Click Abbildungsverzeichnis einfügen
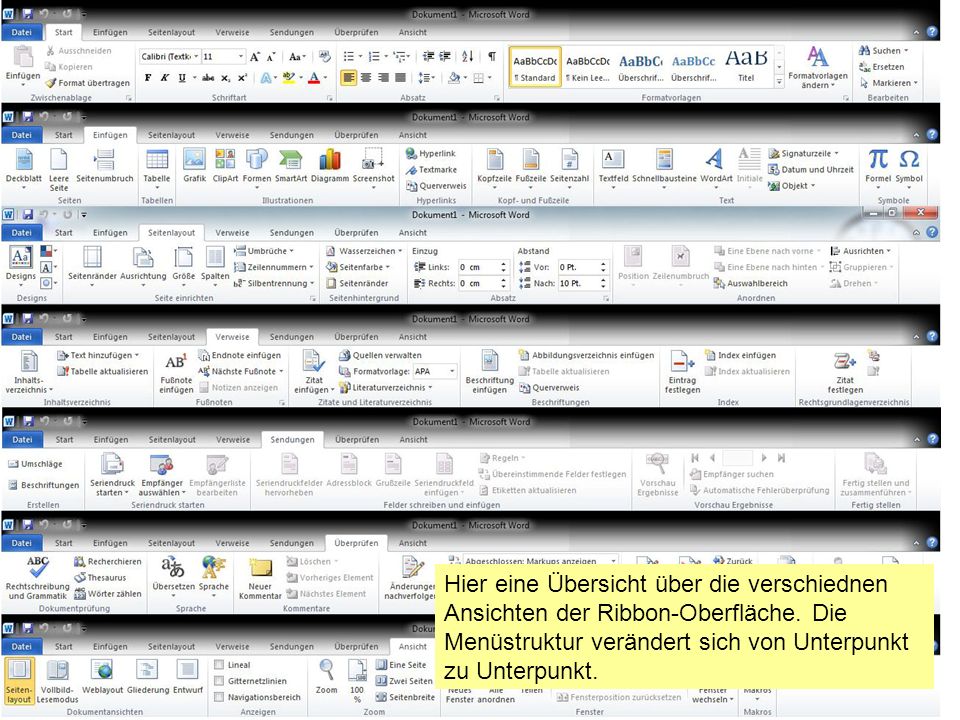Image resolution: width=960 pixels, height=720 pixels. click(587, 355)
